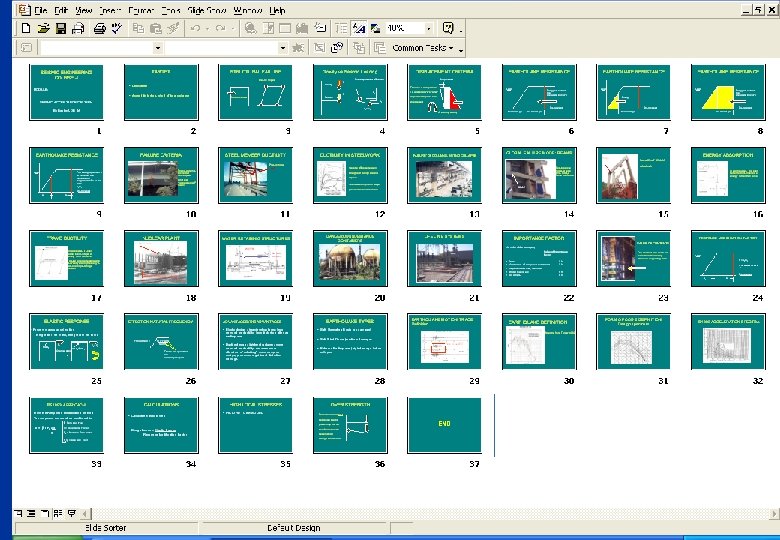Create a new presentation with the New icon
This screenshot has width=780, height=540.
point(26,29)
